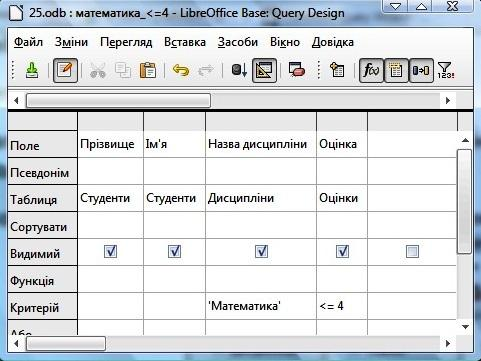Click the Псевдонім row header

pyautogui.click(x=43, y=172)
